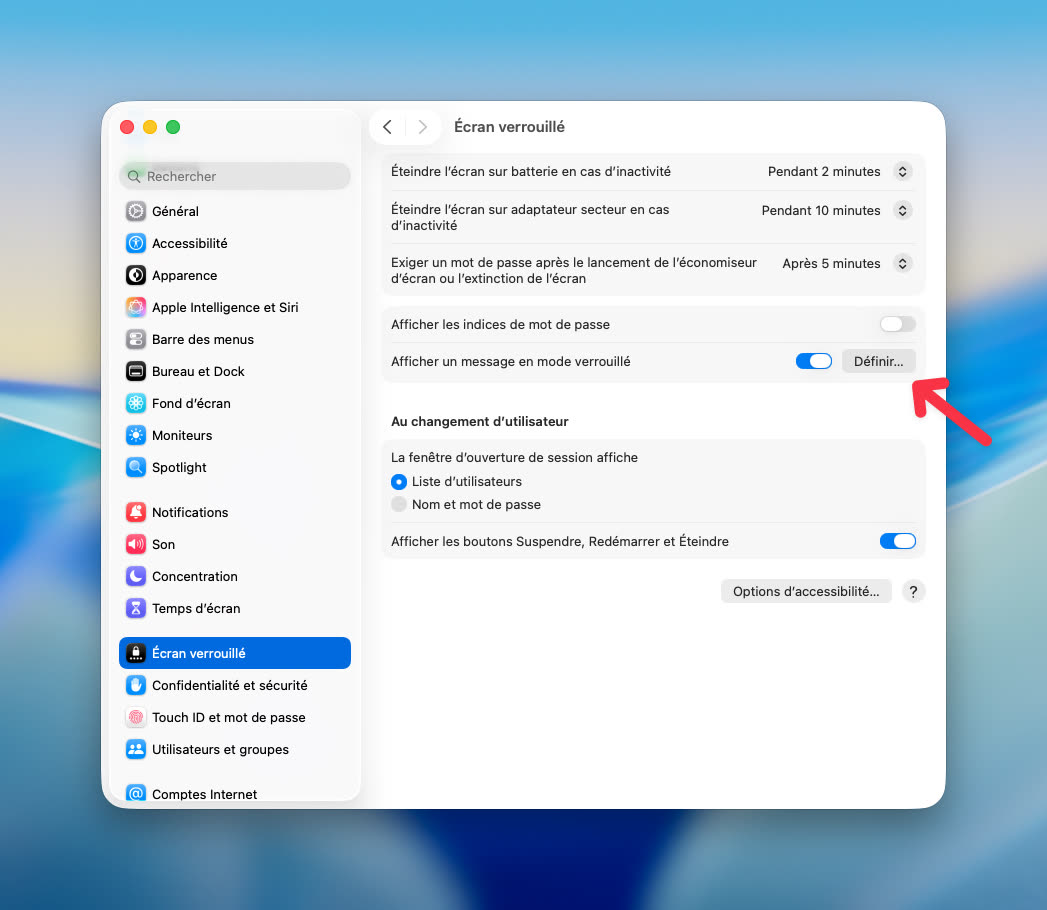
Task: Click the Touch ID fingerprint icon
Action: point(136,717)
